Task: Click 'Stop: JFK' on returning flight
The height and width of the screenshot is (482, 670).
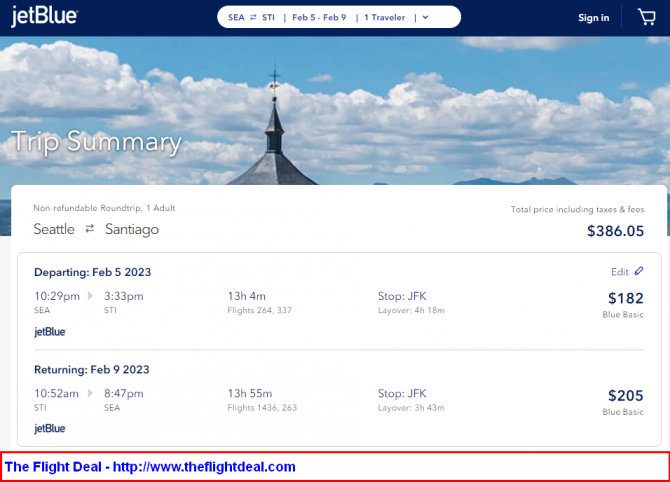Action: (402, 394)
